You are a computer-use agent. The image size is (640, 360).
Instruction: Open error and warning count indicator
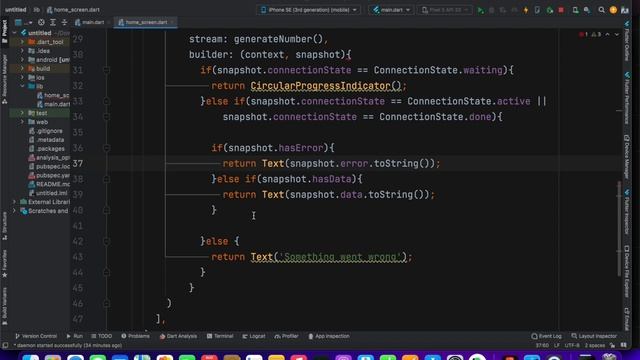(590, 35)
